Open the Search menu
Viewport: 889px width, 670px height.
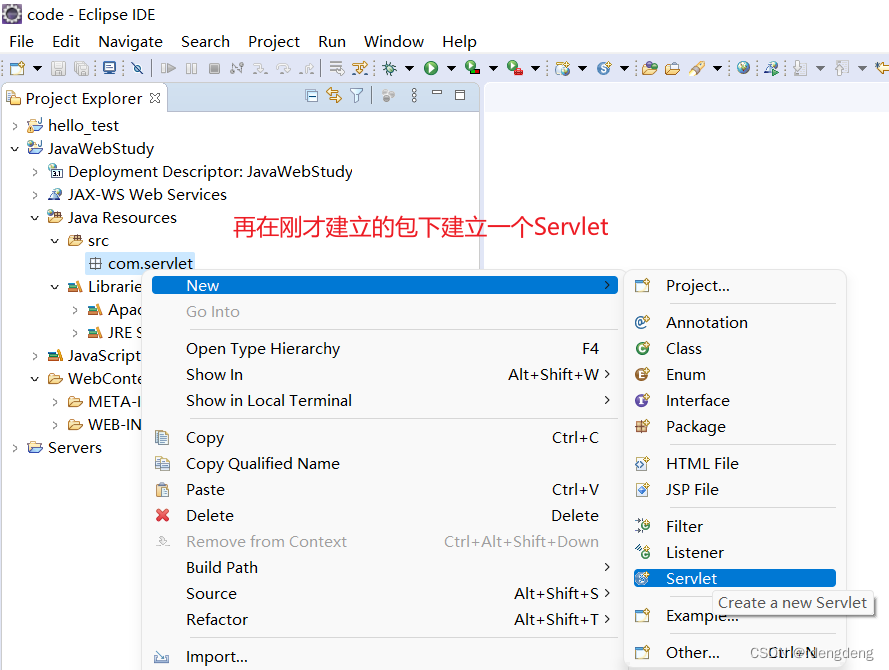205,41
